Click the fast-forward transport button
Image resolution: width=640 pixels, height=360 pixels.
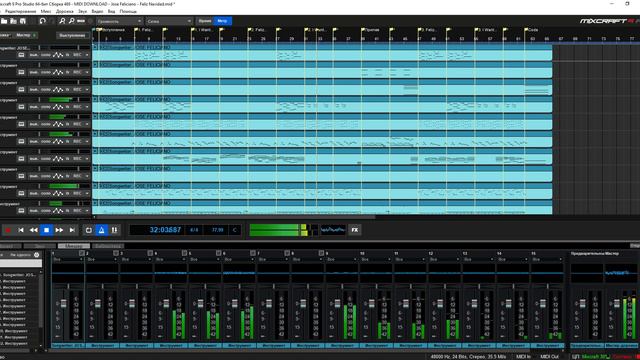pos(59,230)
